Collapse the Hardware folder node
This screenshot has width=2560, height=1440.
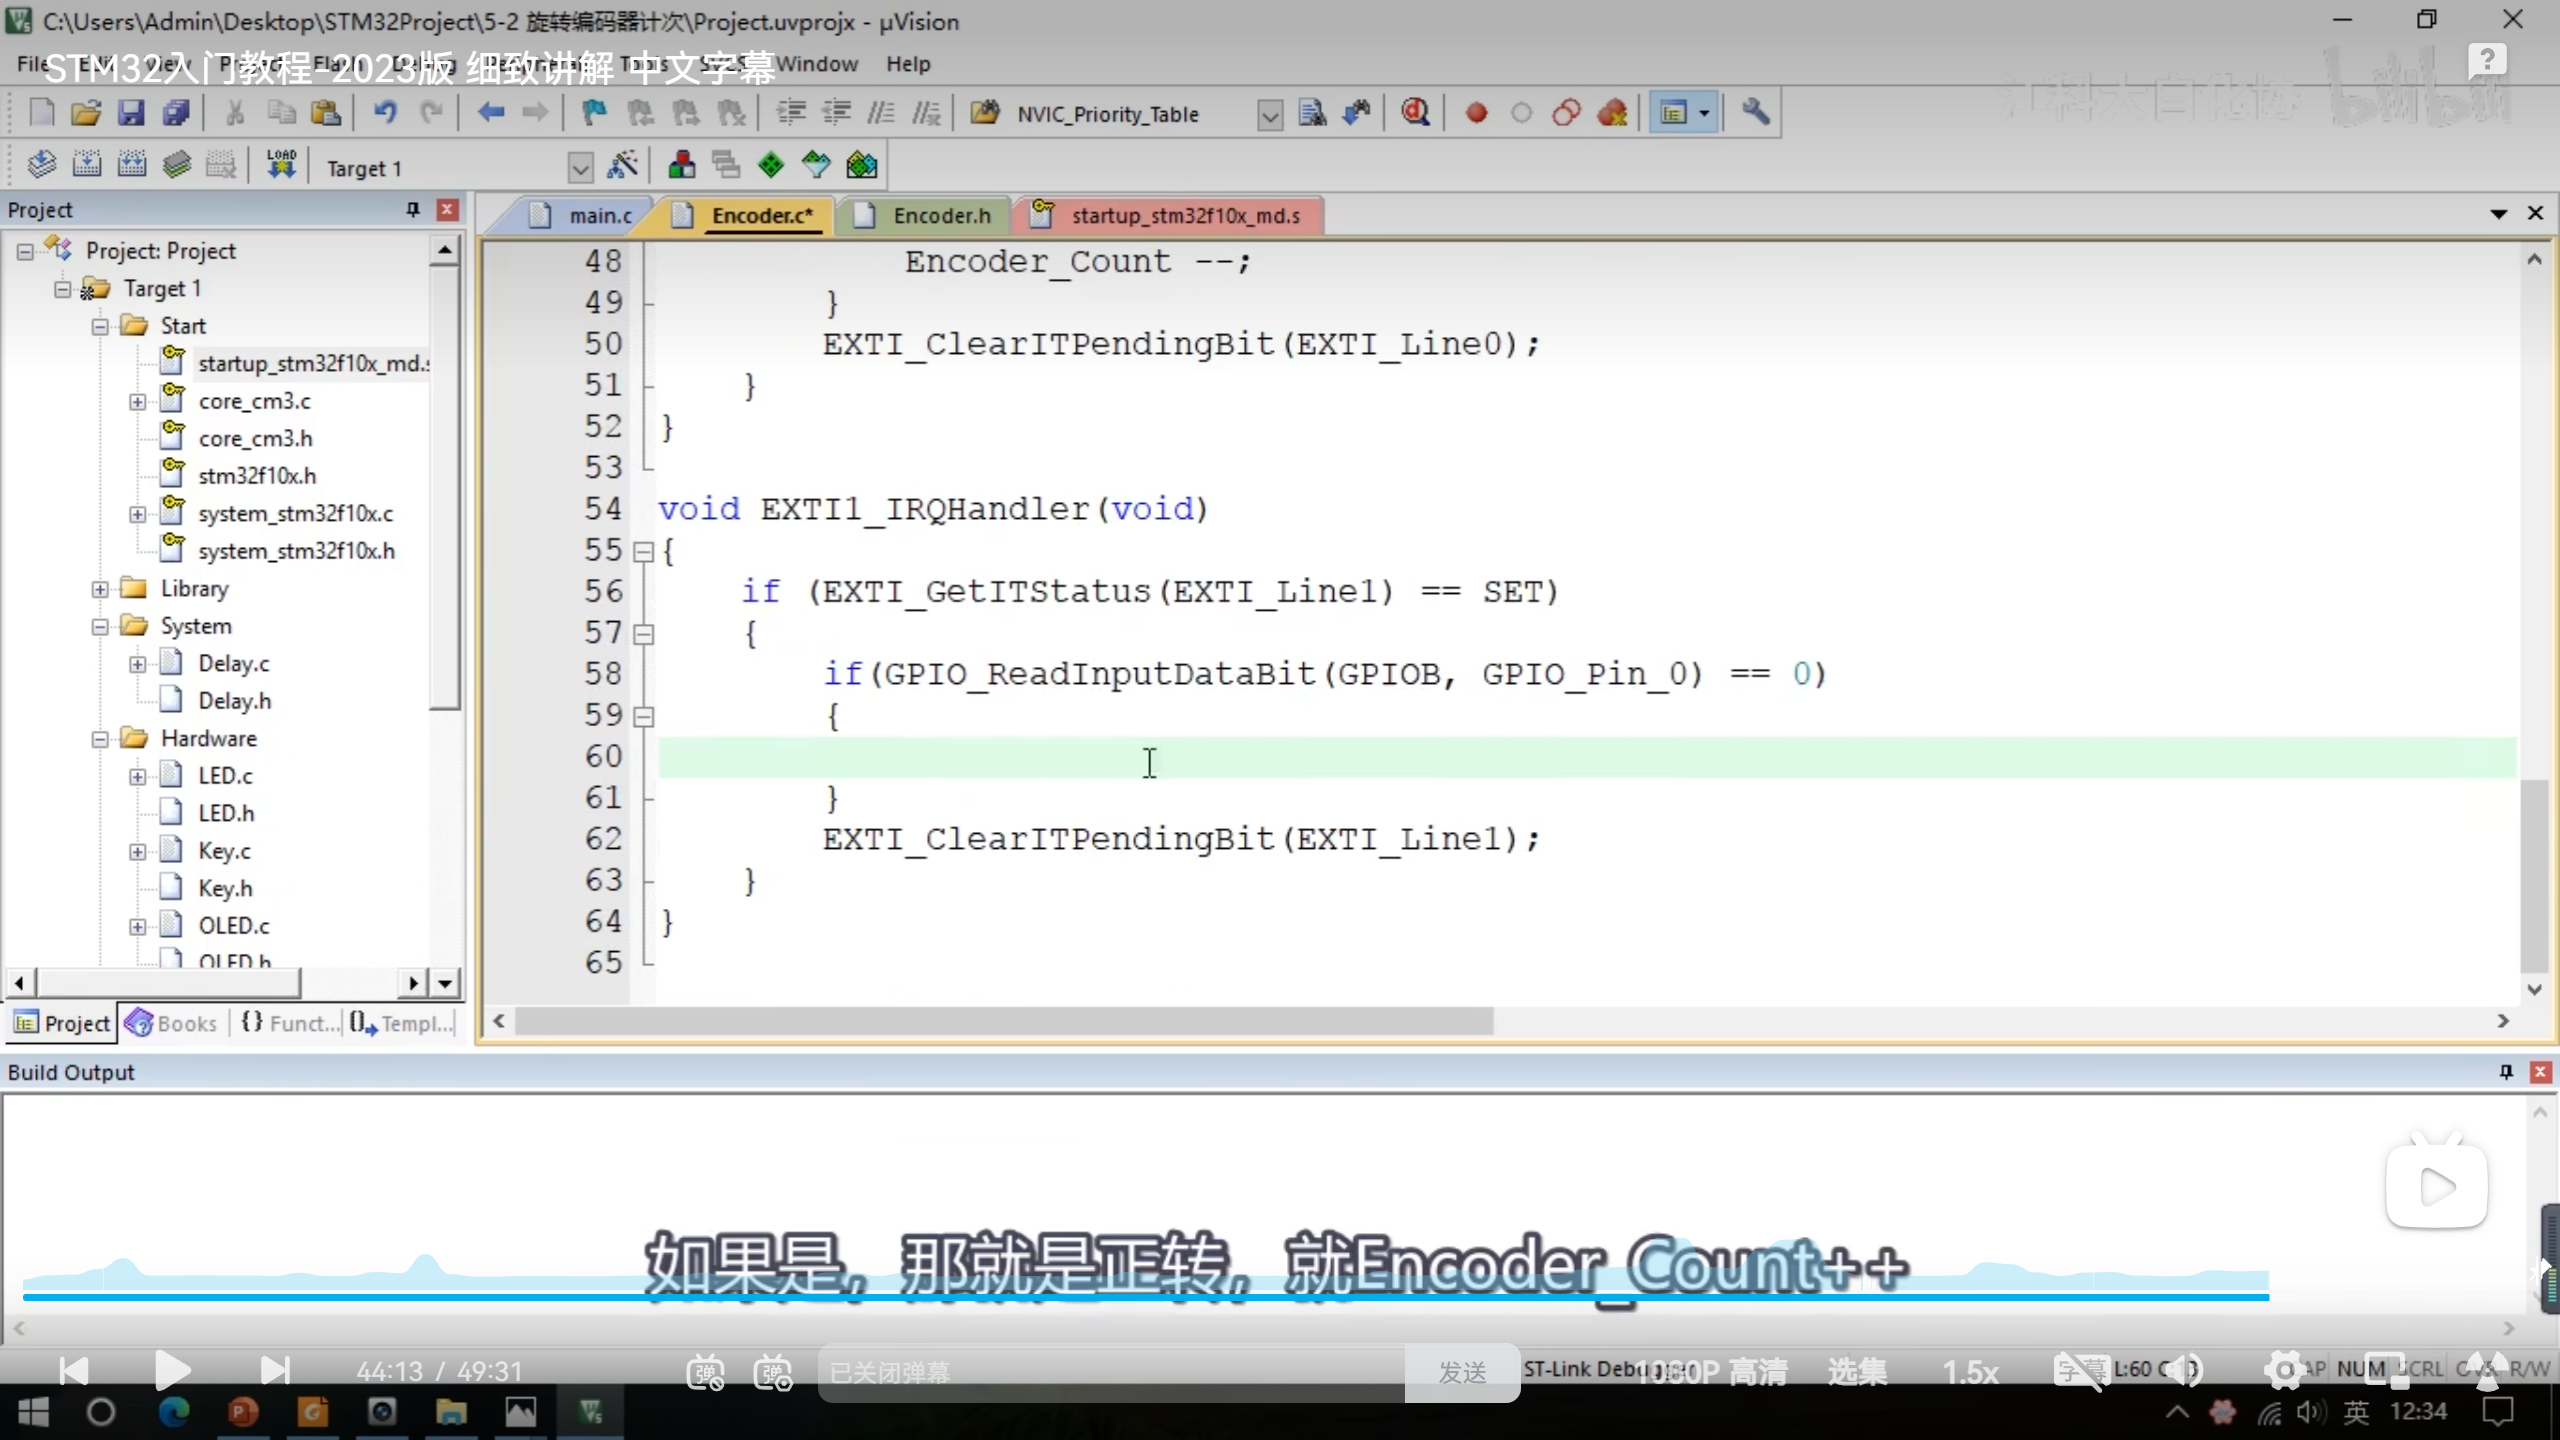coord(100,739)
